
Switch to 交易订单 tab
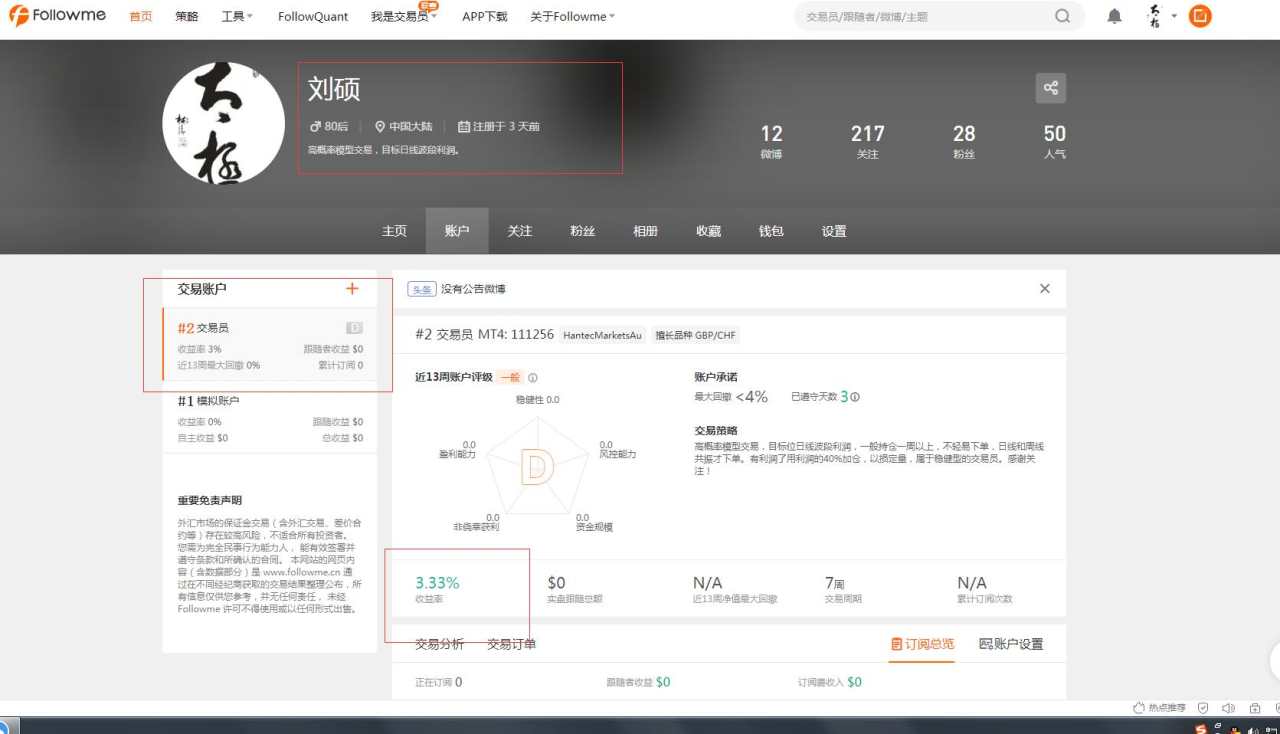point(511,644)
